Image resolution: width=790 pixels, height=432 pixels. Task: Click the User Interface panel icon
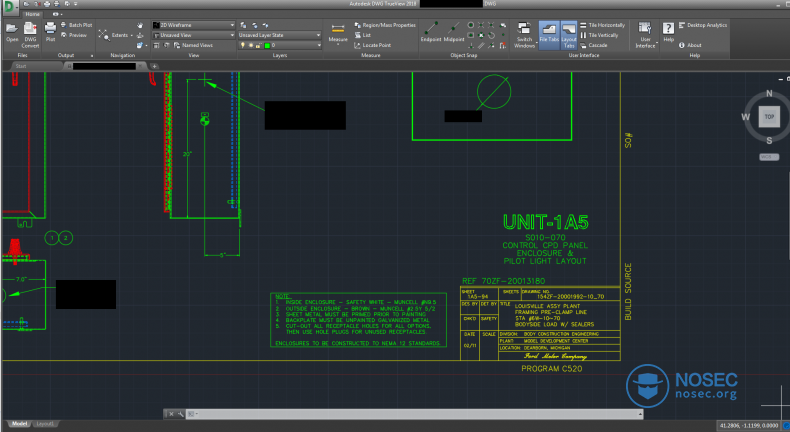645,28
